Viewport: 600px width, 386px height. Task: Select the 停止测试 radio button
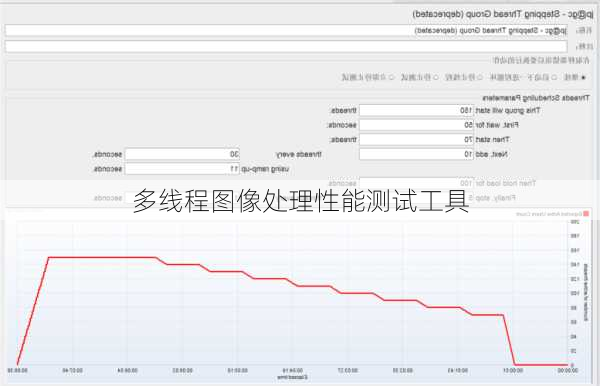(435, 77)
